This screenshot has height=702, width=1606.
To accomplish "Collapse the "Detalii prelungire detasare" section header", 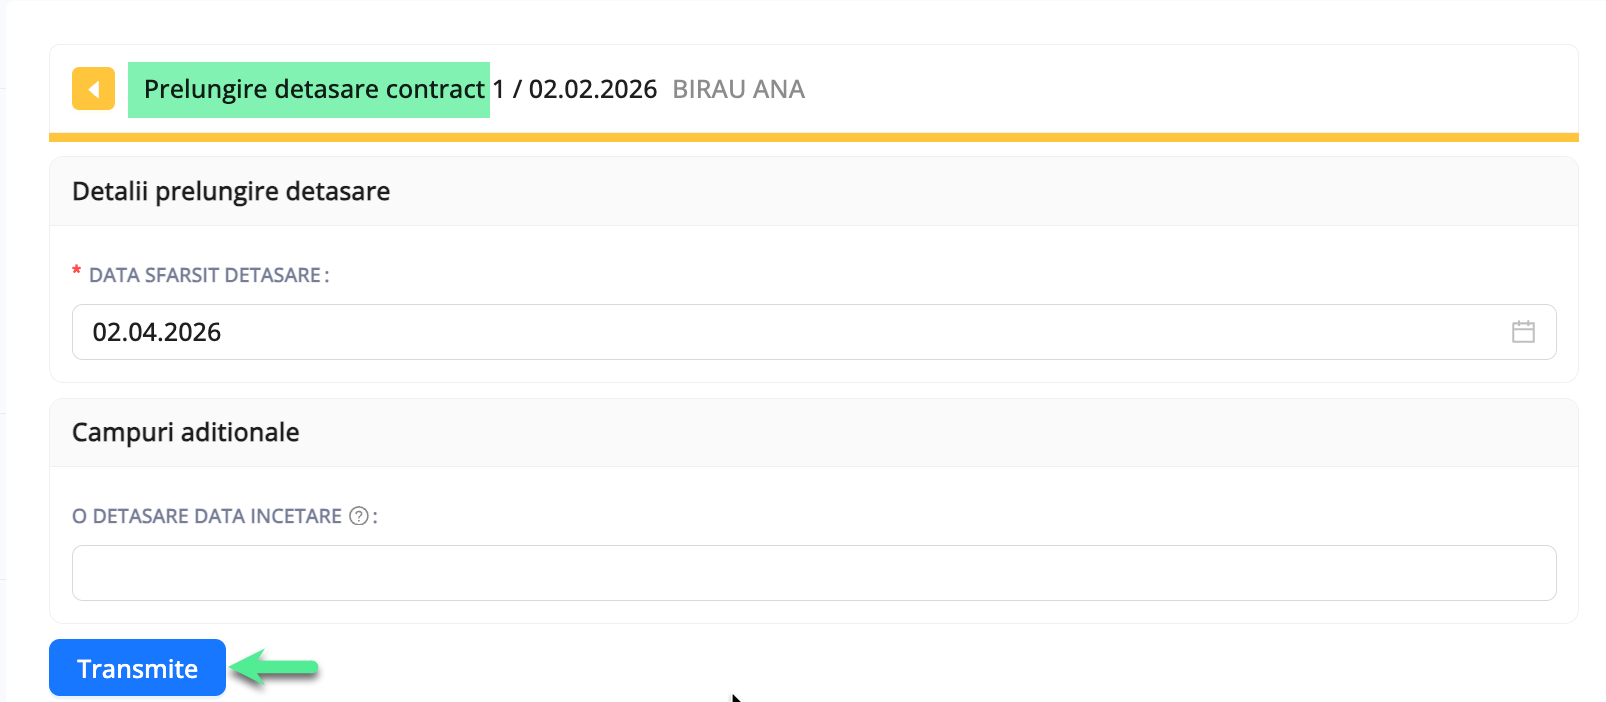I will 231,191.
